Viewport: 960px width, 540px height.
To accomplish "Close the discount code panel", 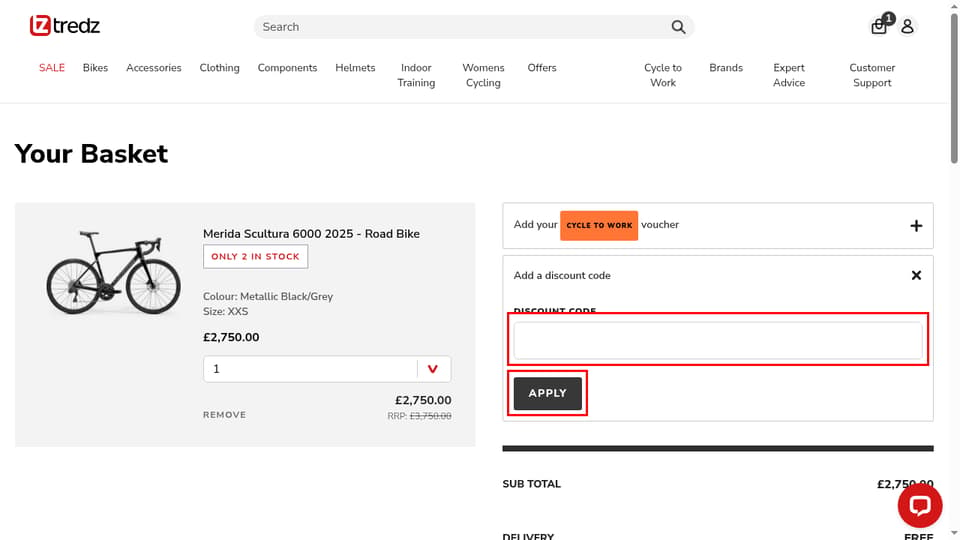I will pyautogui.click(x=916, y=276).
